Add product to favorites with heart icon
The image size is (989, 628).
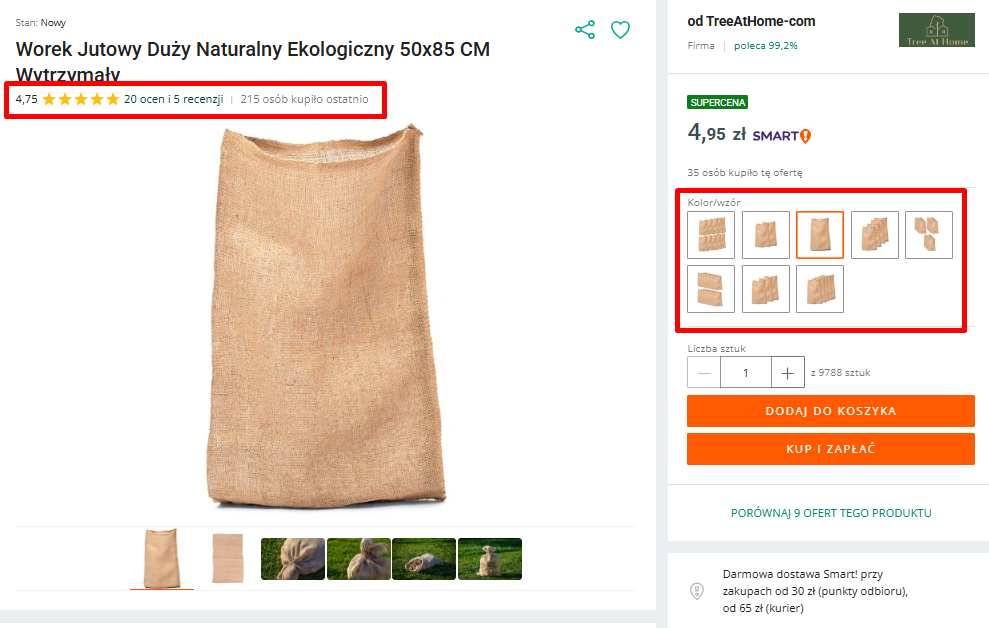click(620, 30)
